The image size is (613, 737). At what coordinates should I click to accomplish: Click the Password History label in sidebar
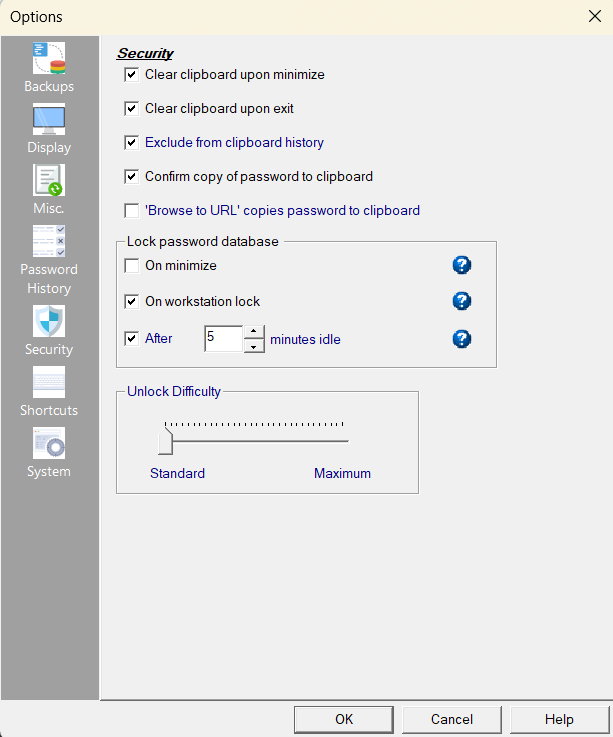point(49,279)
